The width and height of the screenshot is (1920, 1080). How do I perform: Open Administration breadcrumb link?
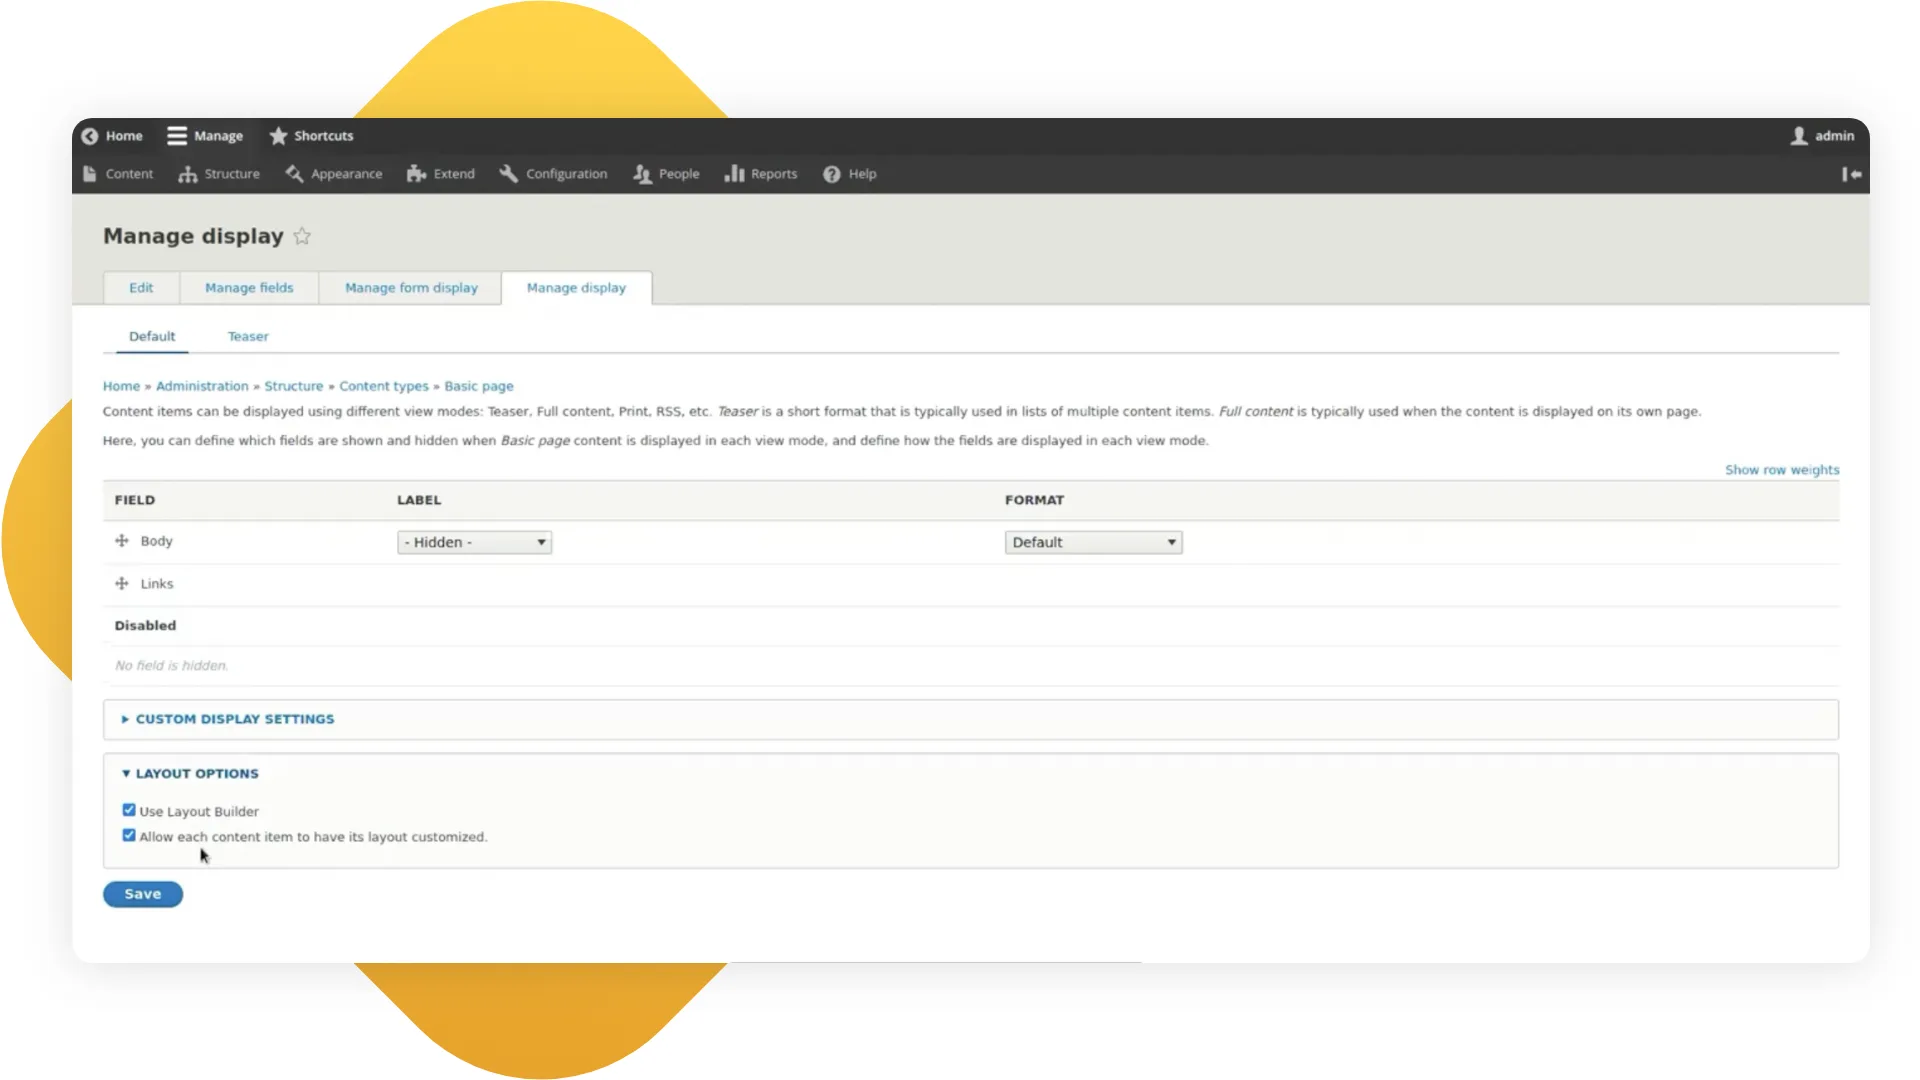(202, 386)
